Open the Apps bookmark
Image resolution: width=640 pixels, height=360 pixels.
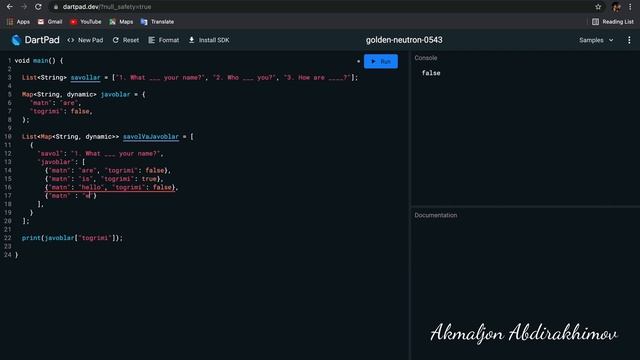point(18,22)
